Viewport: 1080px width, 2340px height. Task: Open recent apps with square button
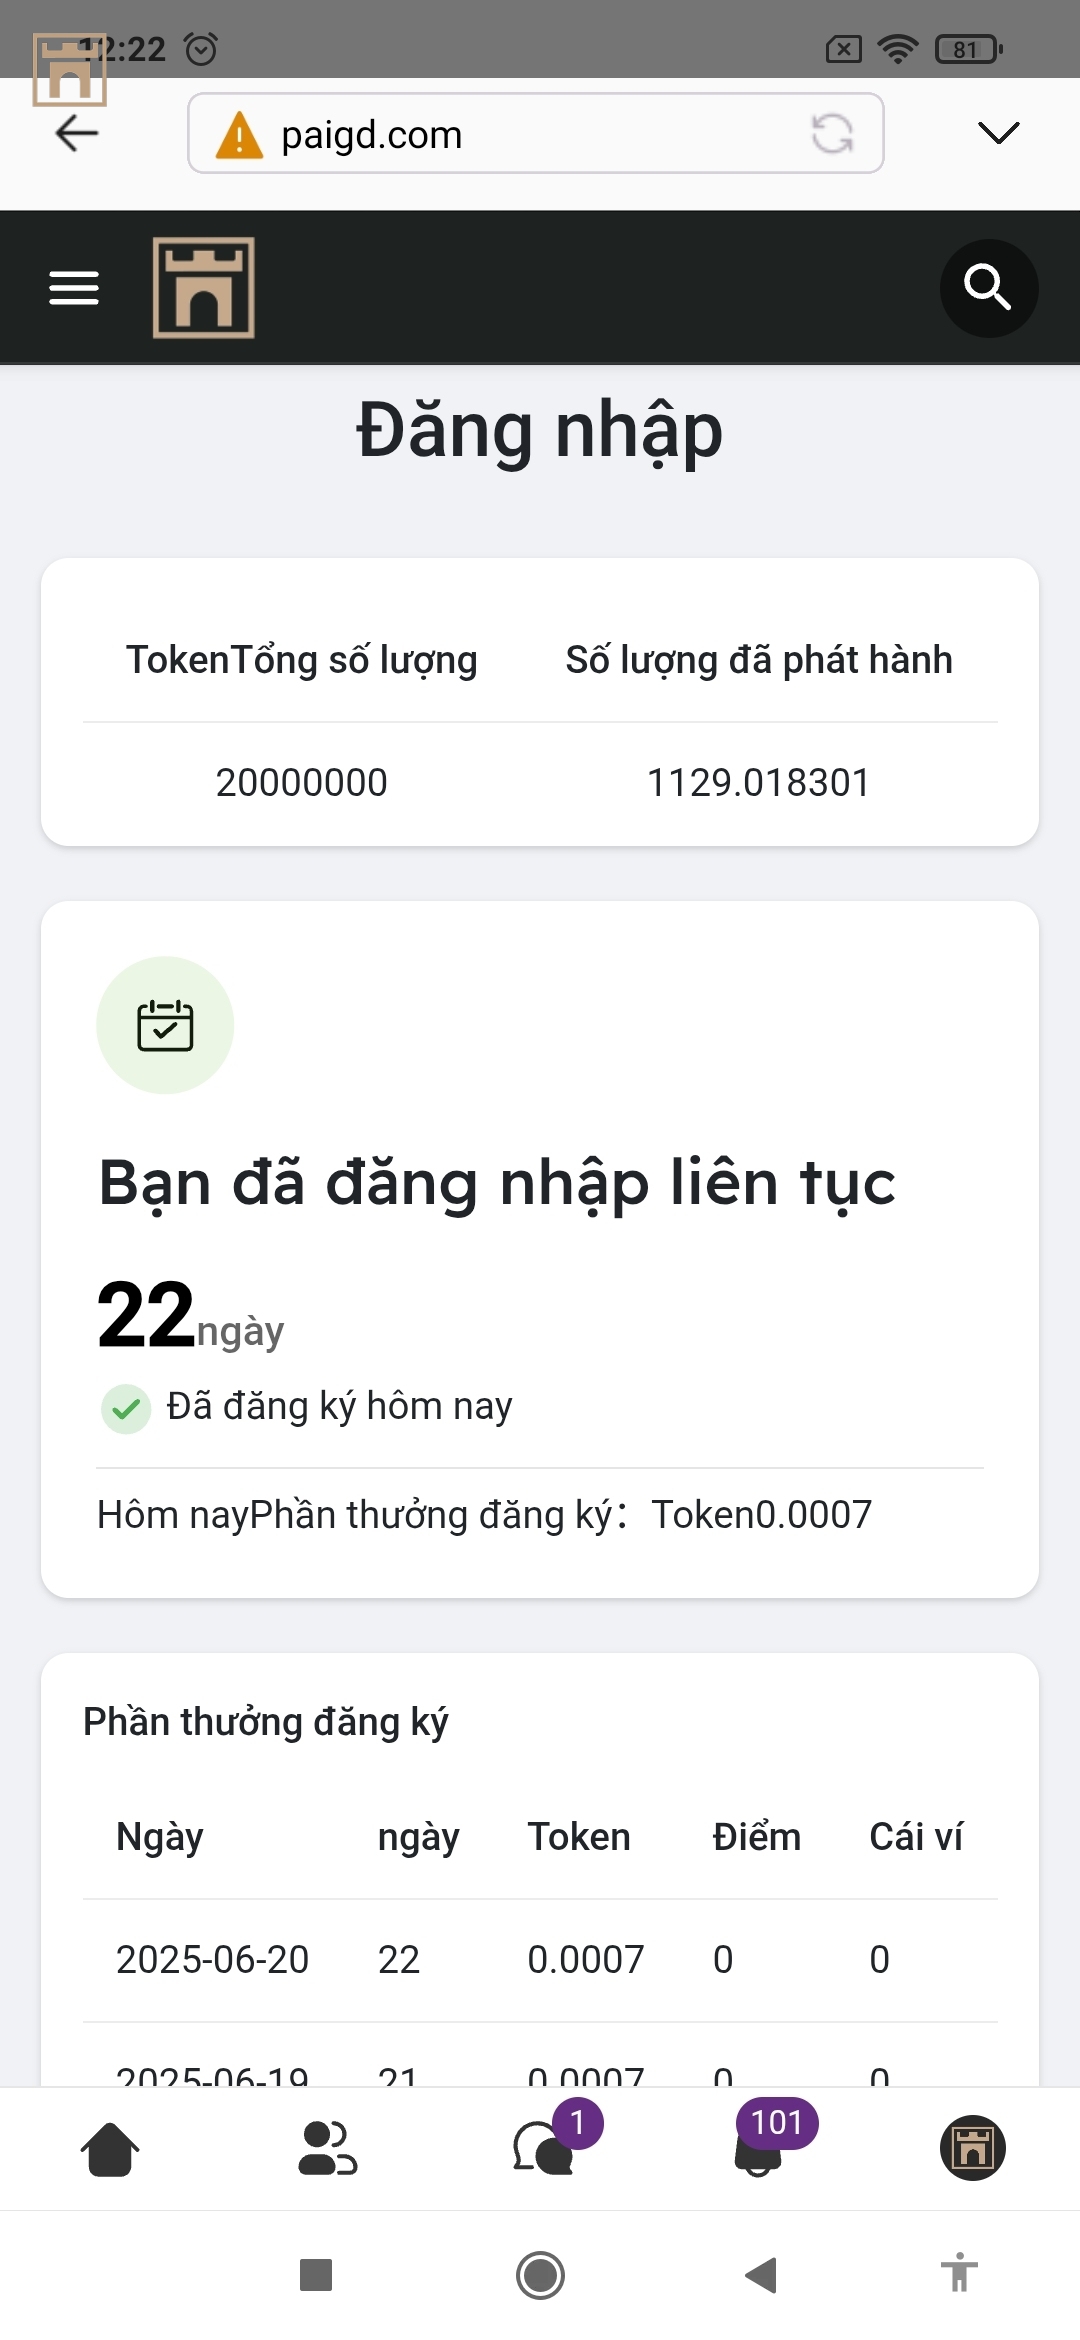[x=316, y=2275]
